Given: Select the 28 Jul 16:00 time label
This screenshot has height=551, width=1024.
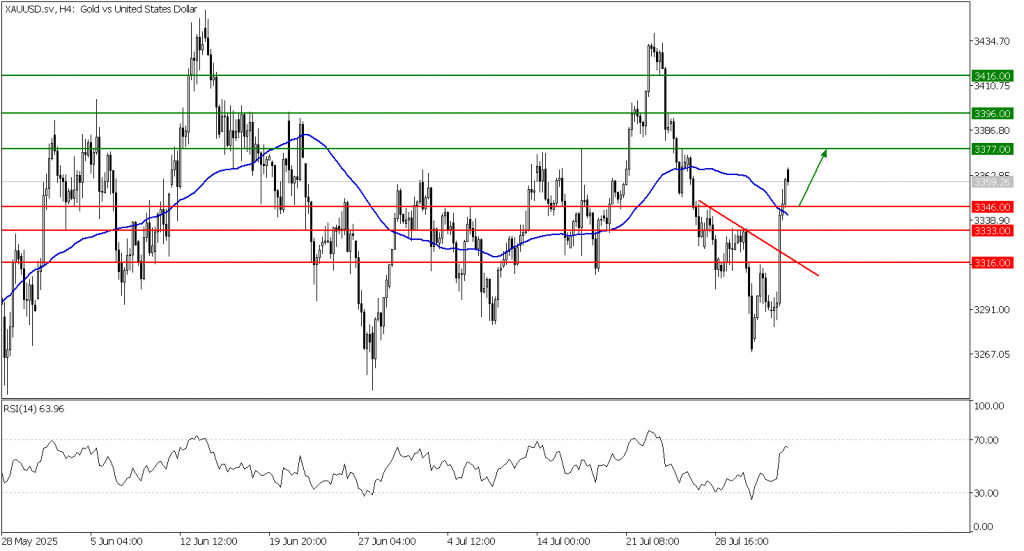Looking at the screenshot, I should coord(741,541).
